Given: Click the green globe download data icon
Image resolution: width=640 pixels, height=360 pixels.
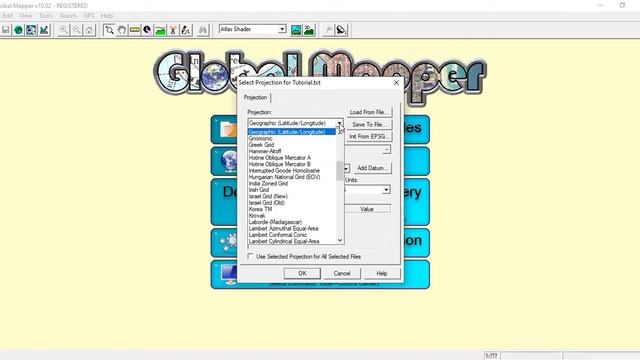Looking at the screenshot, I should [x=18, y=30].
